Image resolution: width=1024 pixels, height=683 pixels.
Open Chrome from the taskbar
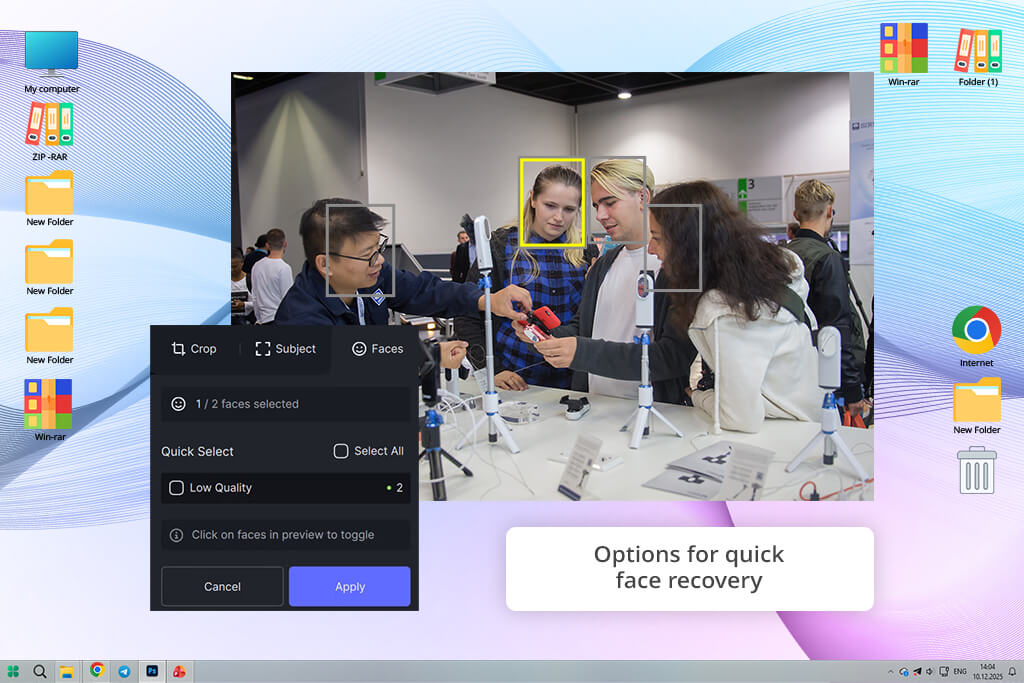click(97, 670)
